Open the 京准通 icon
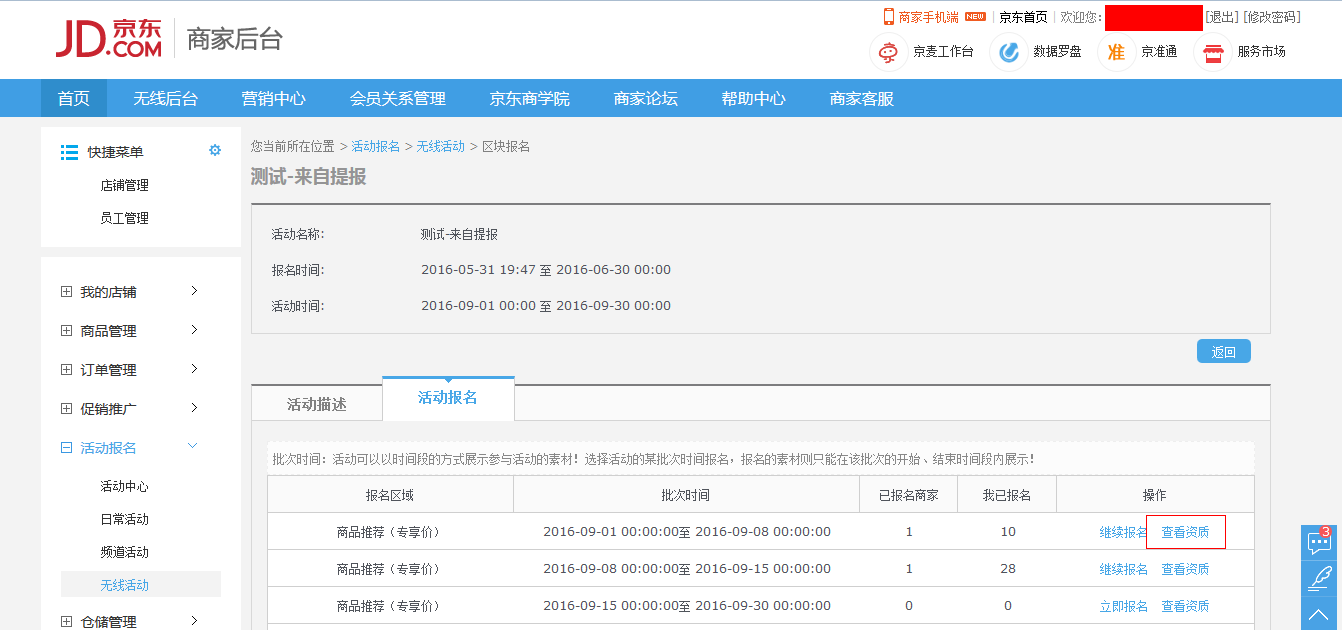Image resolution: width=1342 pixels, height=630 pixels. [1116, 52]
